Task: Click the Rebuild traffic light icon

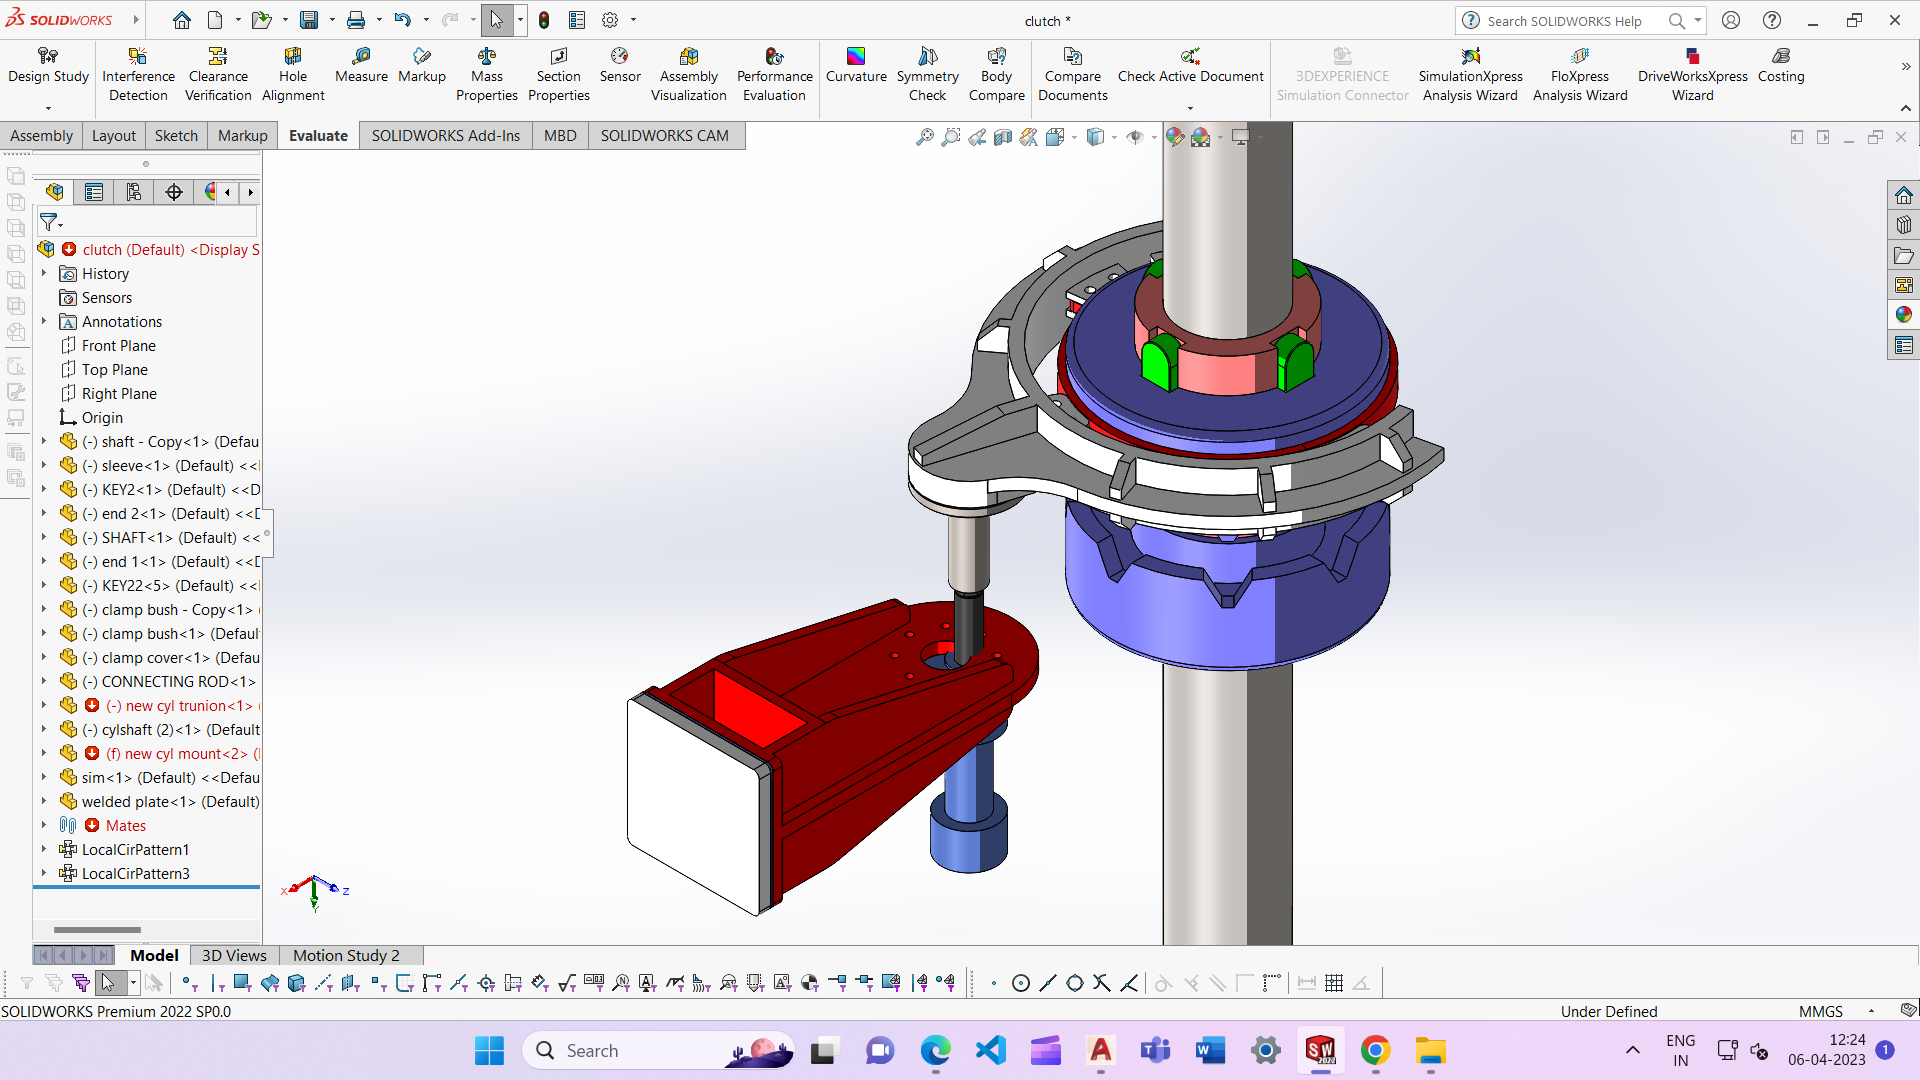Action: [x=544, y=20]
